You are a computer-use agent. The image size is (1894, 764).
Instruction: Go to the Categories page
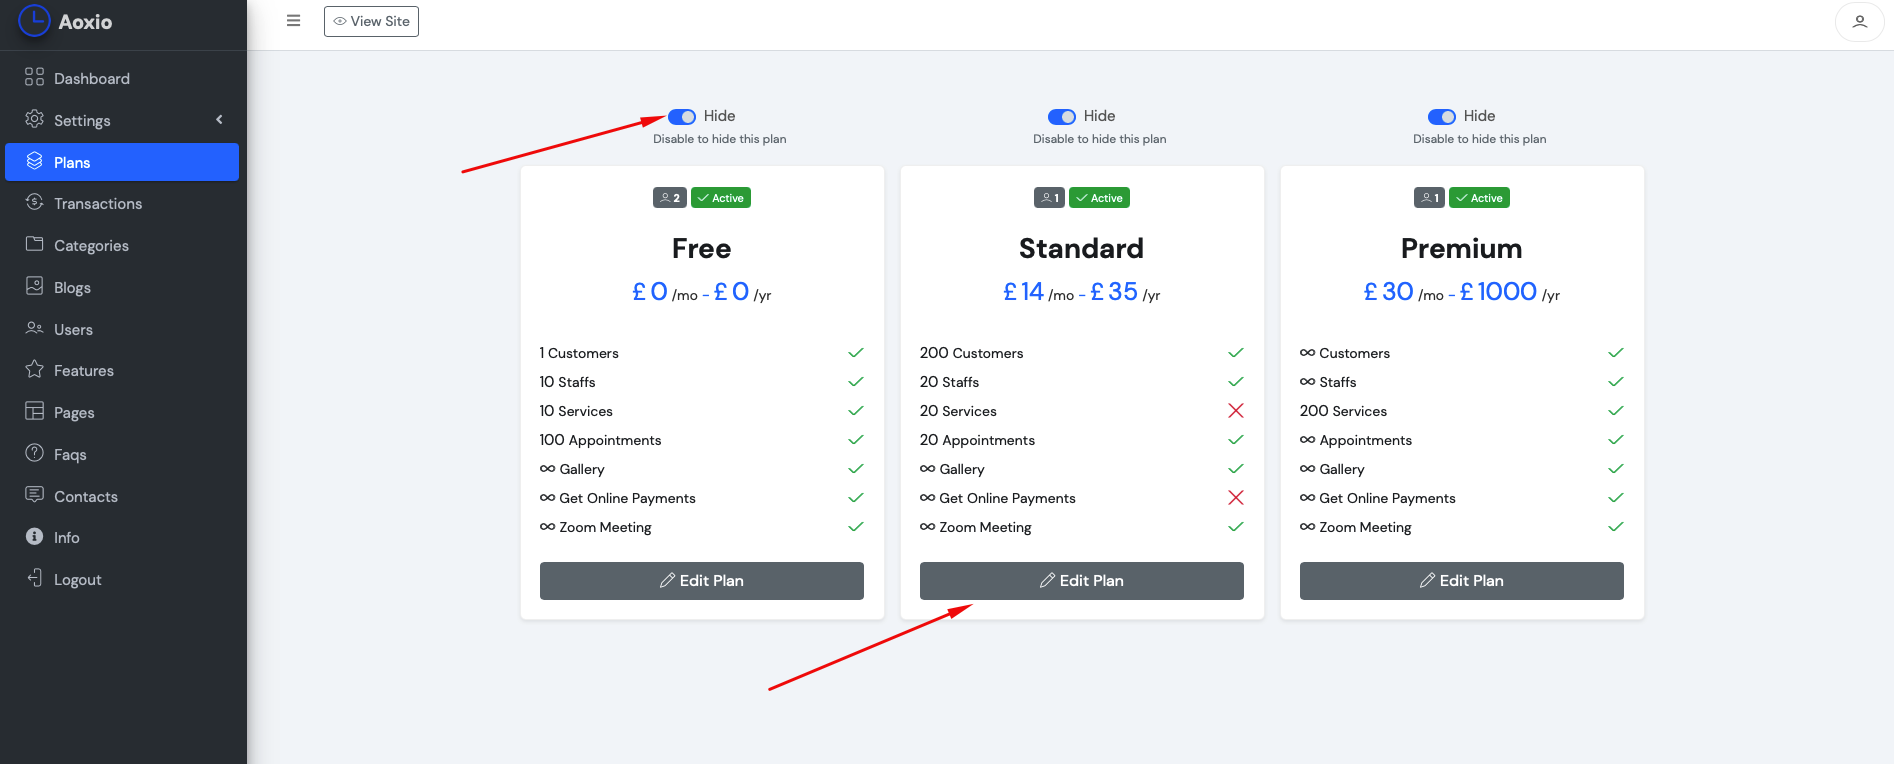coord(91,246)
